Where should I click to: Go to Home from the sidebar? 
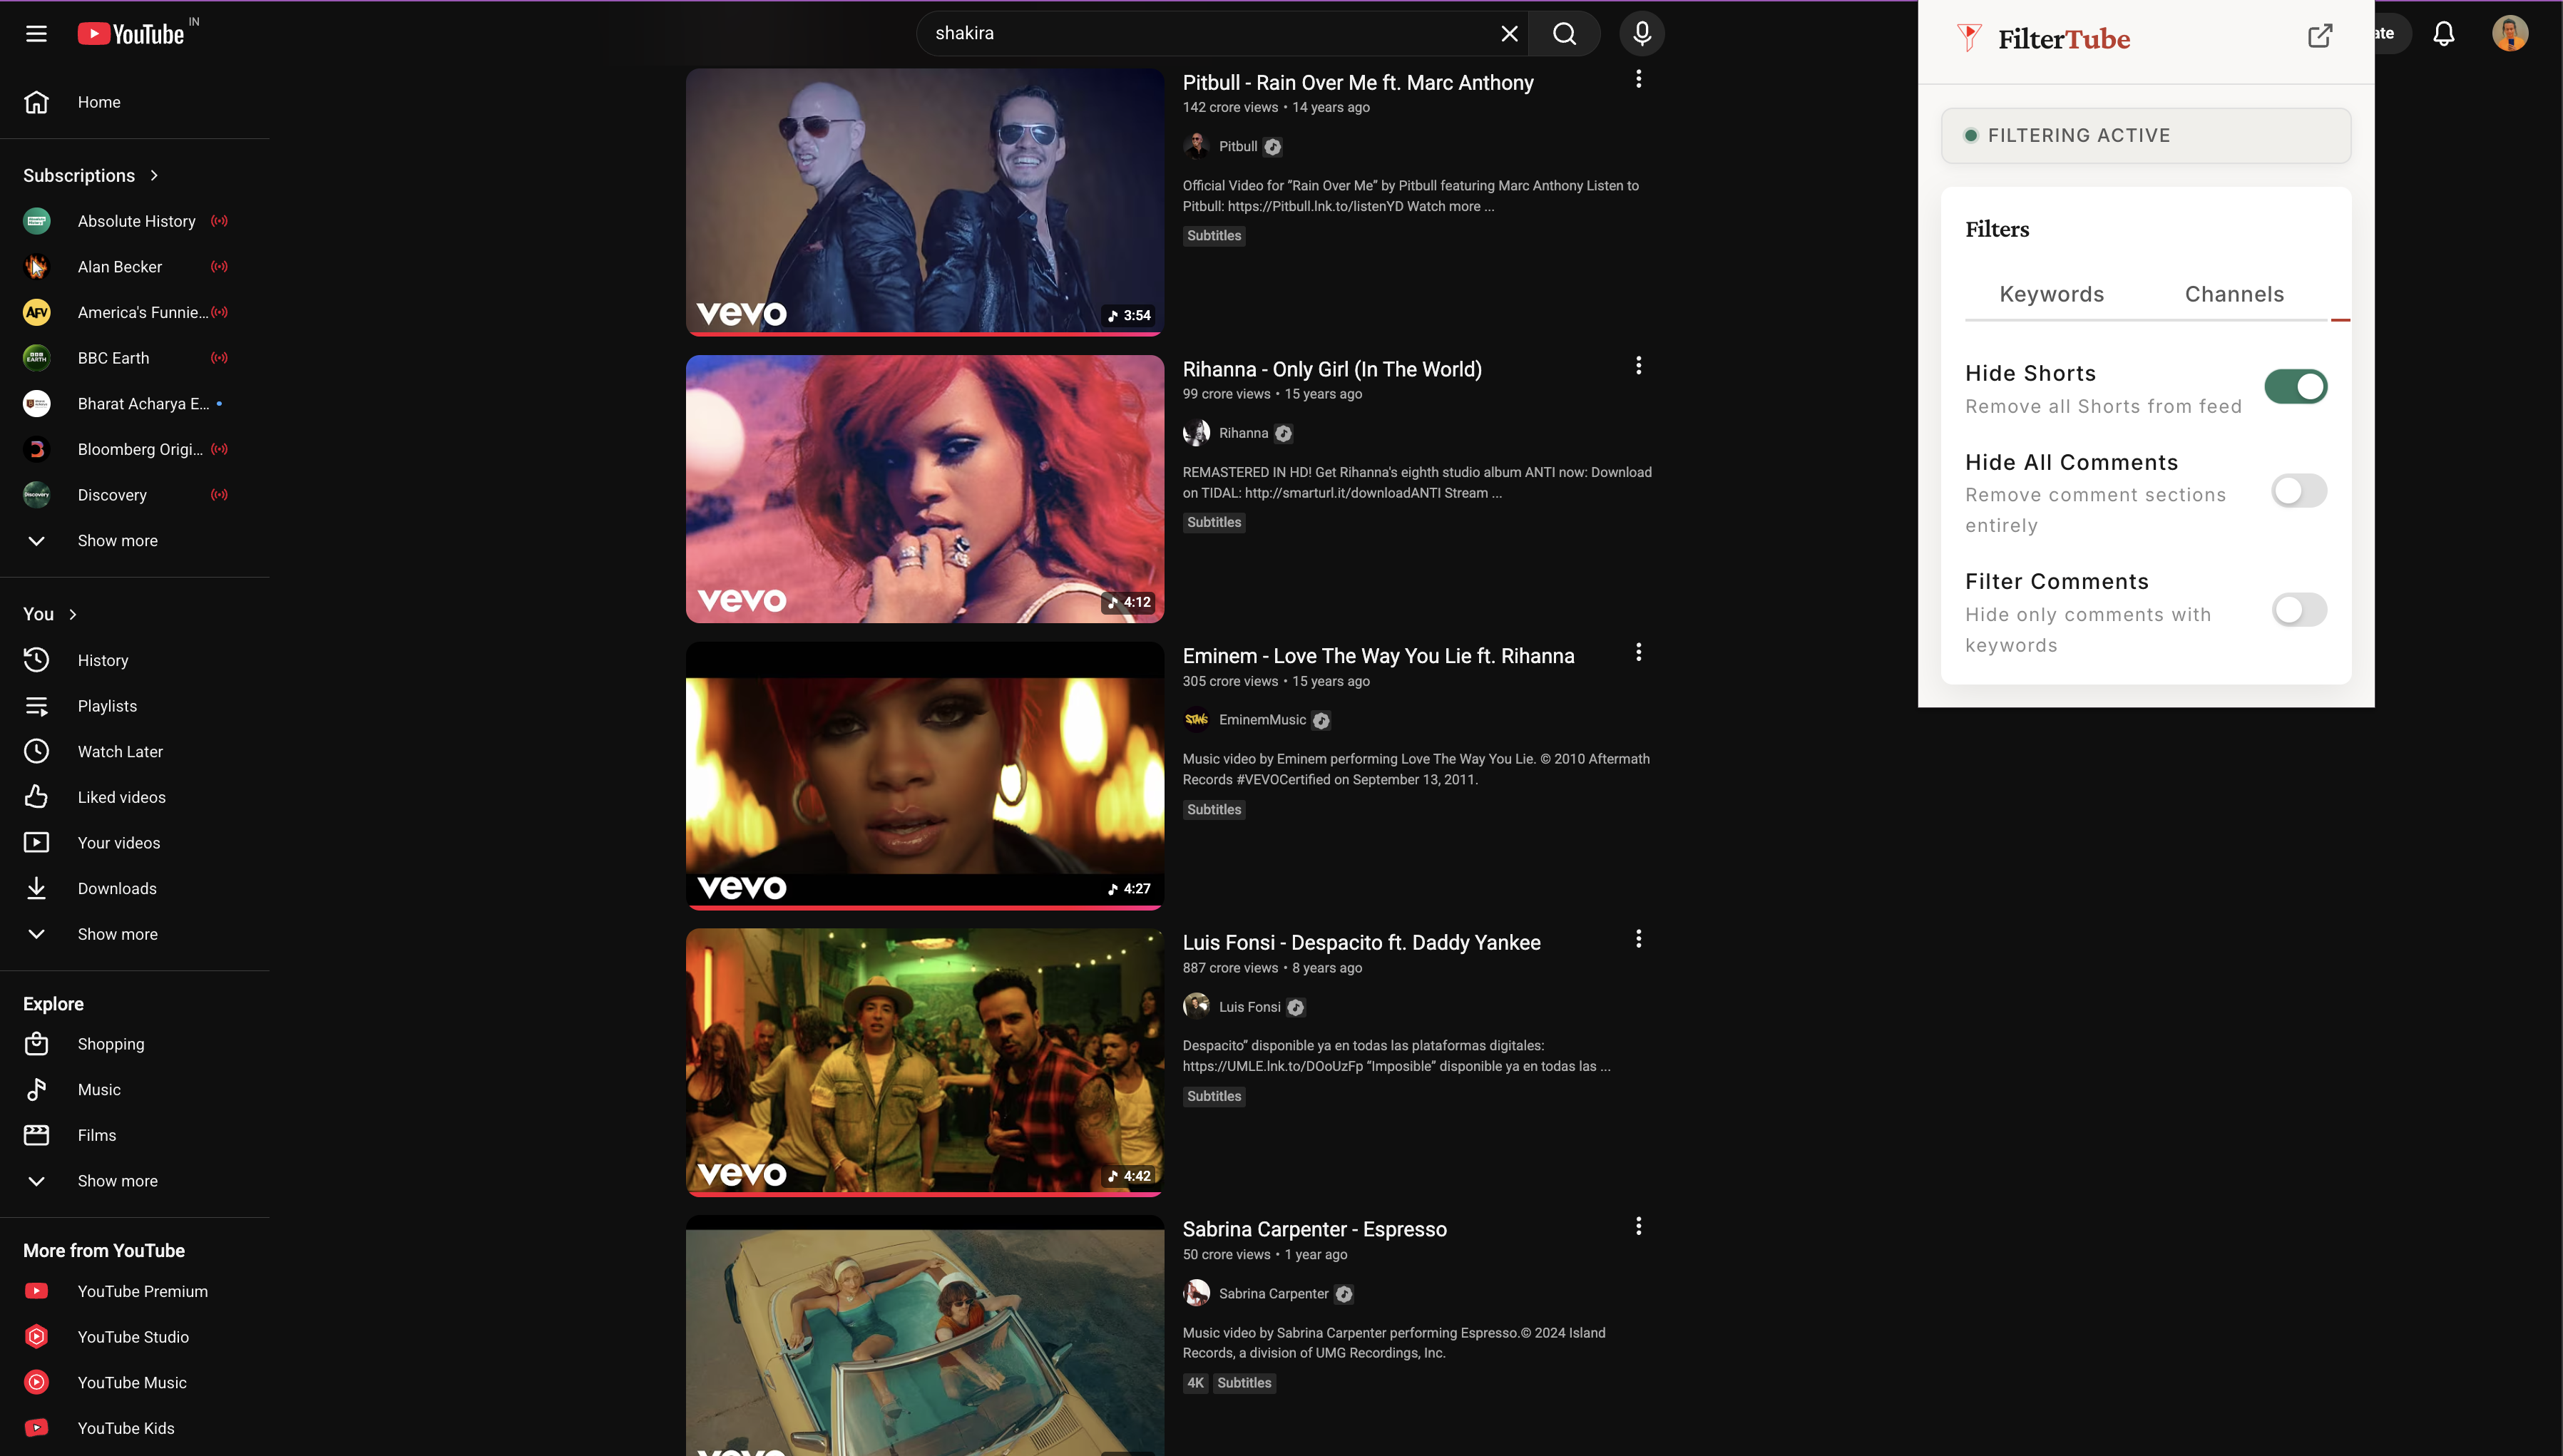coord(98,101)
